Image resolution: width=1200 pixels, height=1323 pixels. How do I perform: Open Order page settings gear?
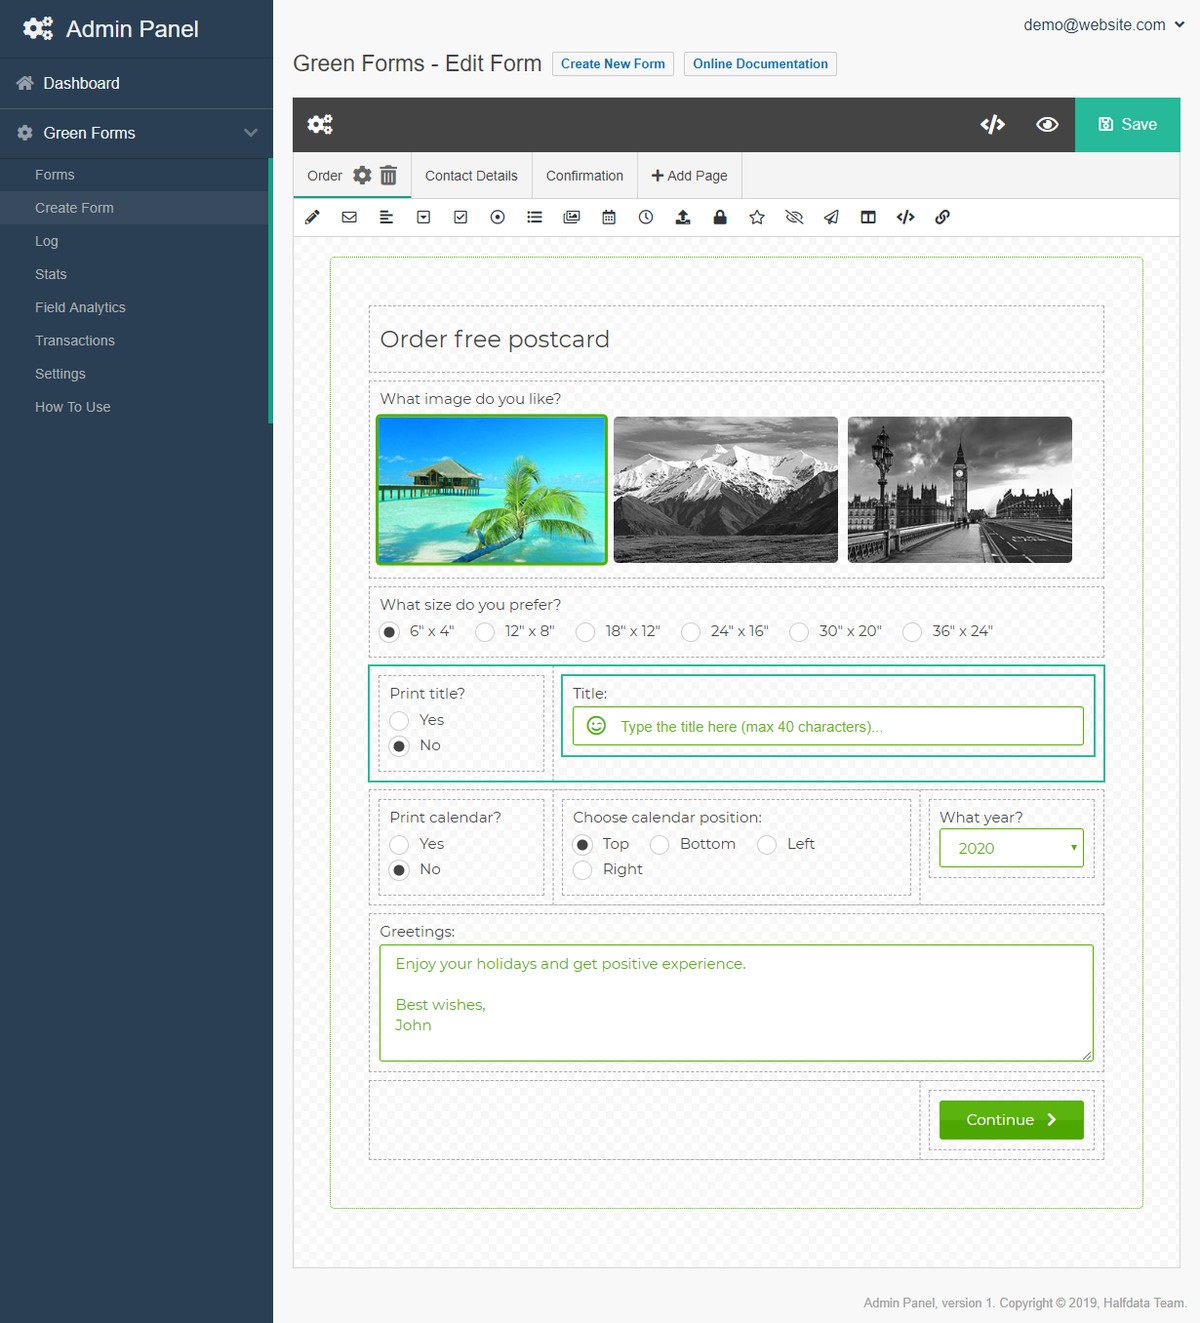tap(362, 176)
